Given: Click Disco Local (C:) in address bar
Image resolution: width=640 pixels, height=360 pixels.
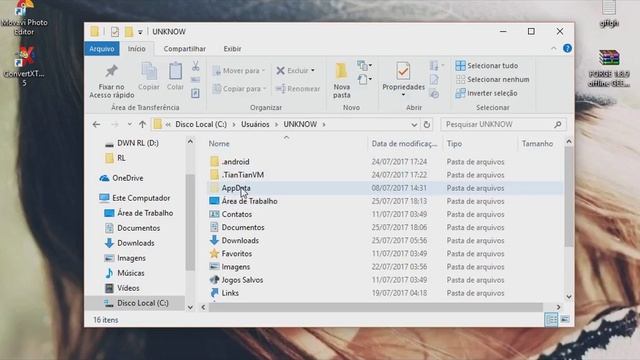Looking at the screenshot, I should pos(201,124).
